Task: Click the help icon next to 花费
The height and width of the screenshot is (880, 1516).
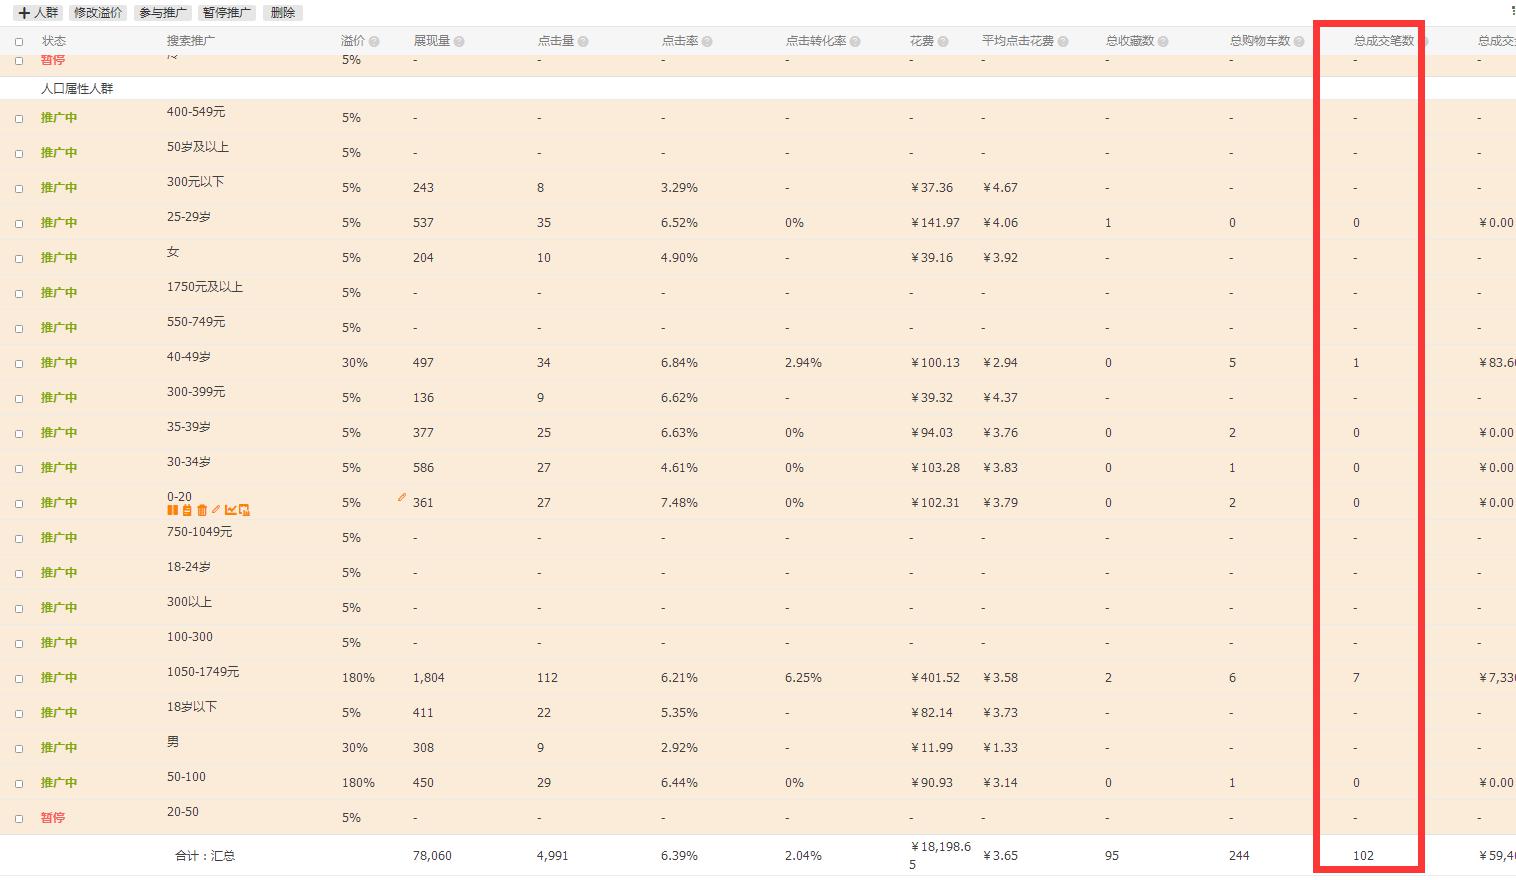Action: pos(943,42)
